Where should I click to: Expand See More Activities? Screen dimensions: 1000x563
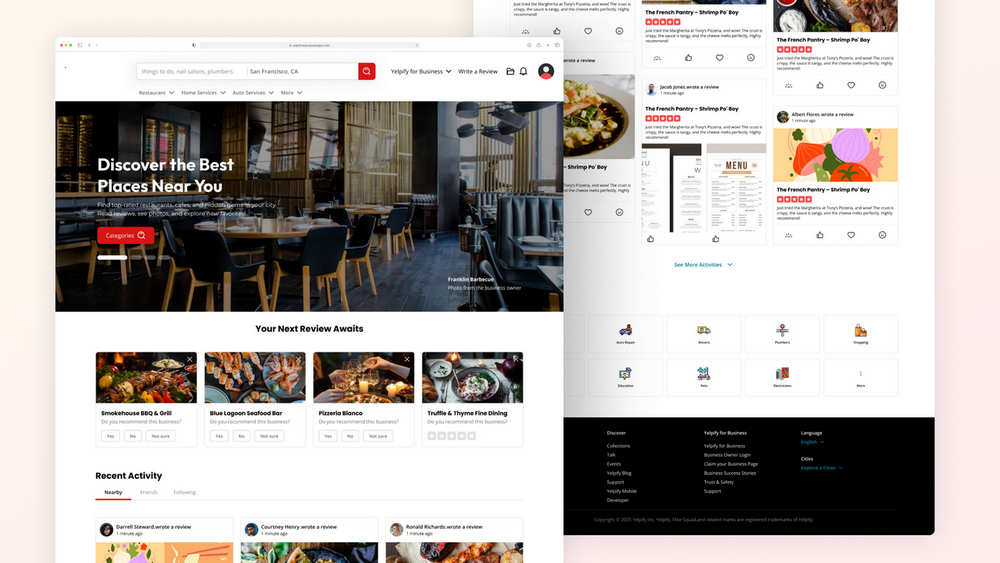click(x=703, y=265)
